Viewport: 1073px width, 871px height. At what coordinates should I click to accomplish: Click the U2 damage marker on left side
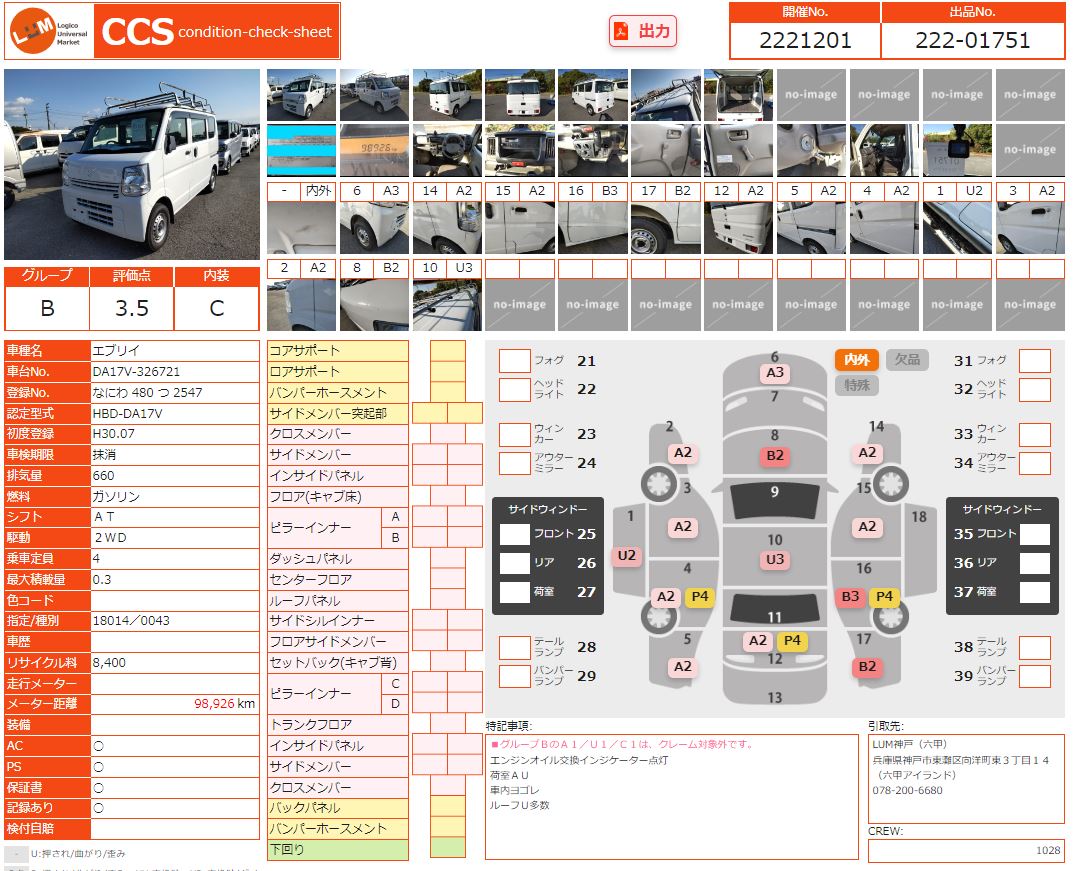coord(627,556)
